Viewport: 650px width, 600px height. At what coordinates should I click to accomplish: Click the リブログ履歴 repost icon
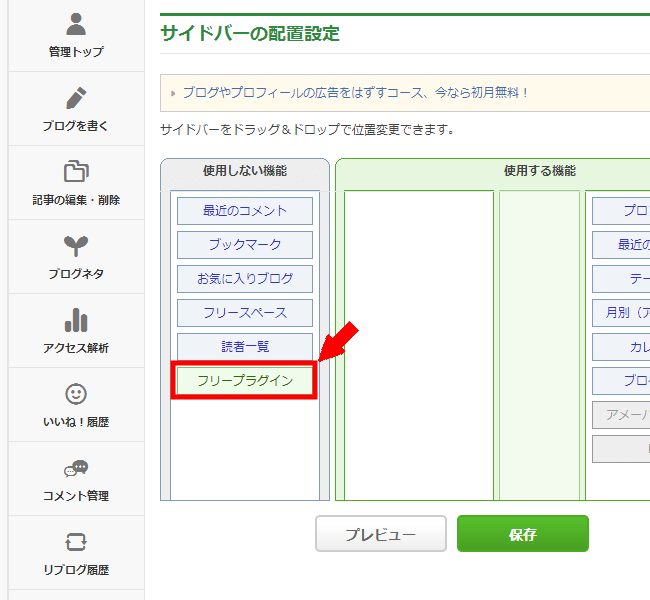[x=76, y=542]
